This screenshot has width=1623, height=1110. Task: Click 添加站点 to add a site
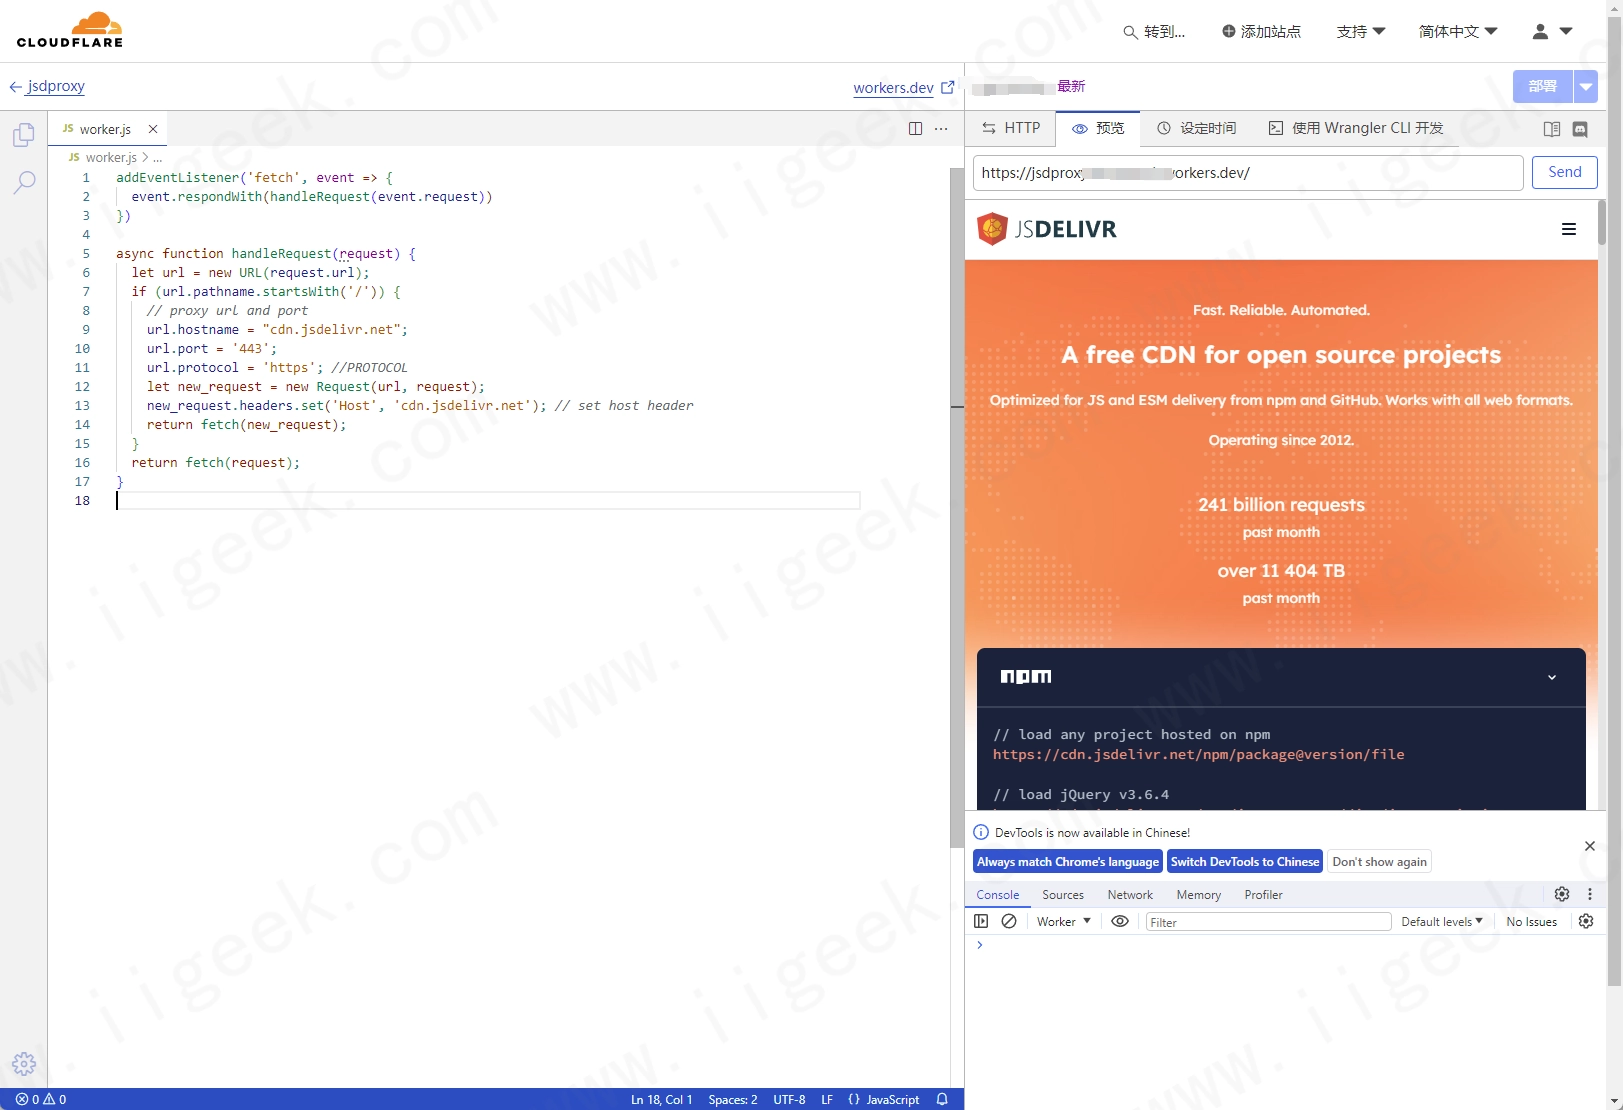pyautogui.click(x=1262, y=32)
